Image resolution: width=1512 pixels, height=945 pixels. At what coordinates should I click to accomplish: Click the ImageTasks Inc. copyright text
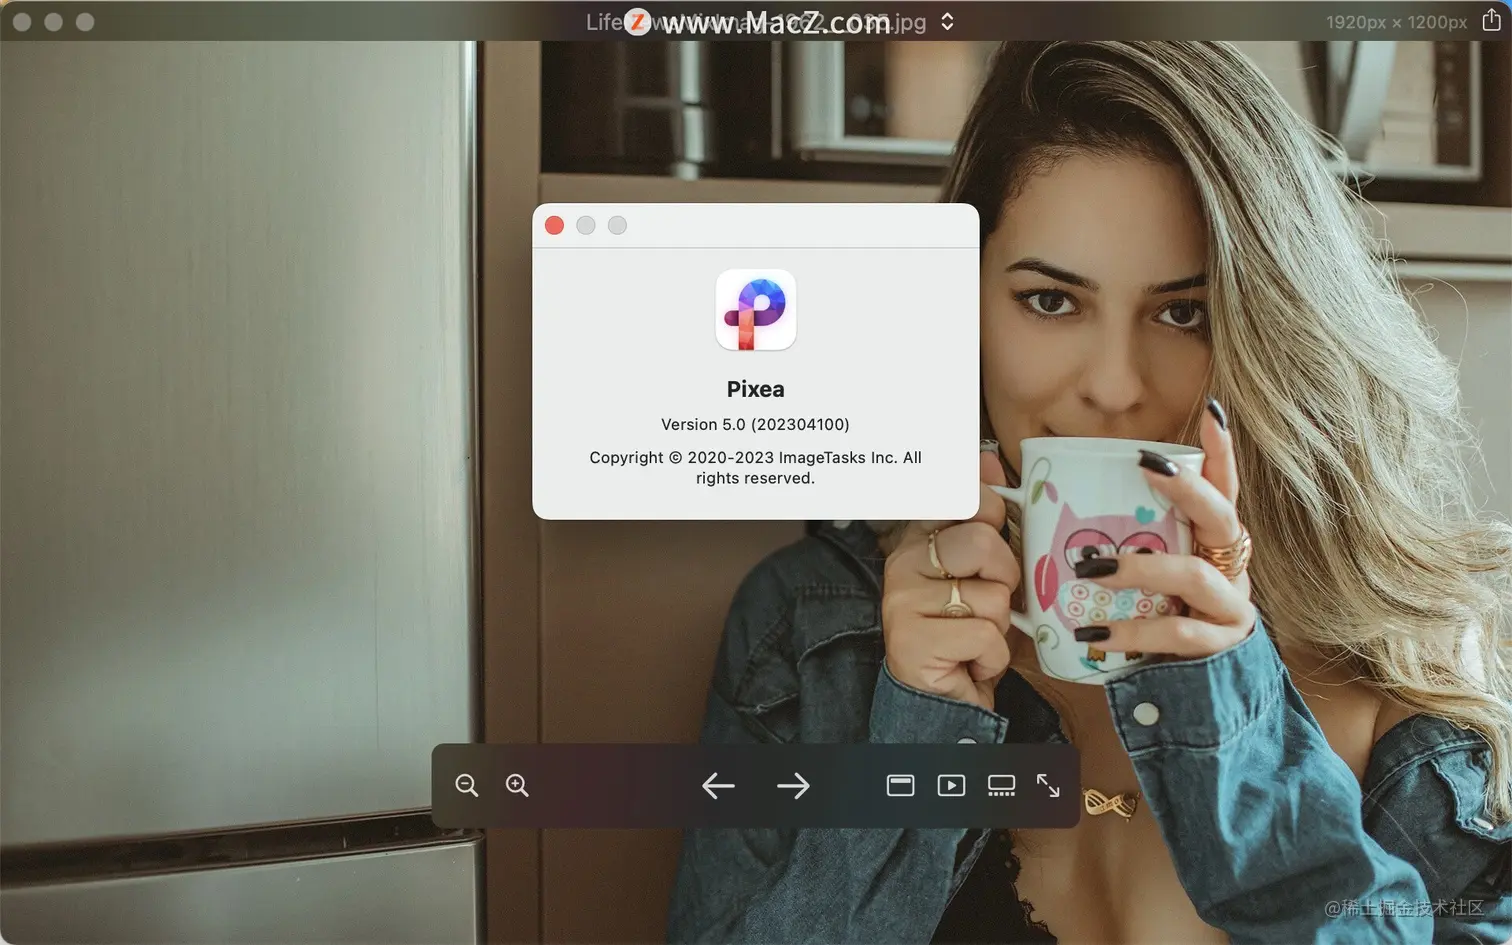point(755,468)
